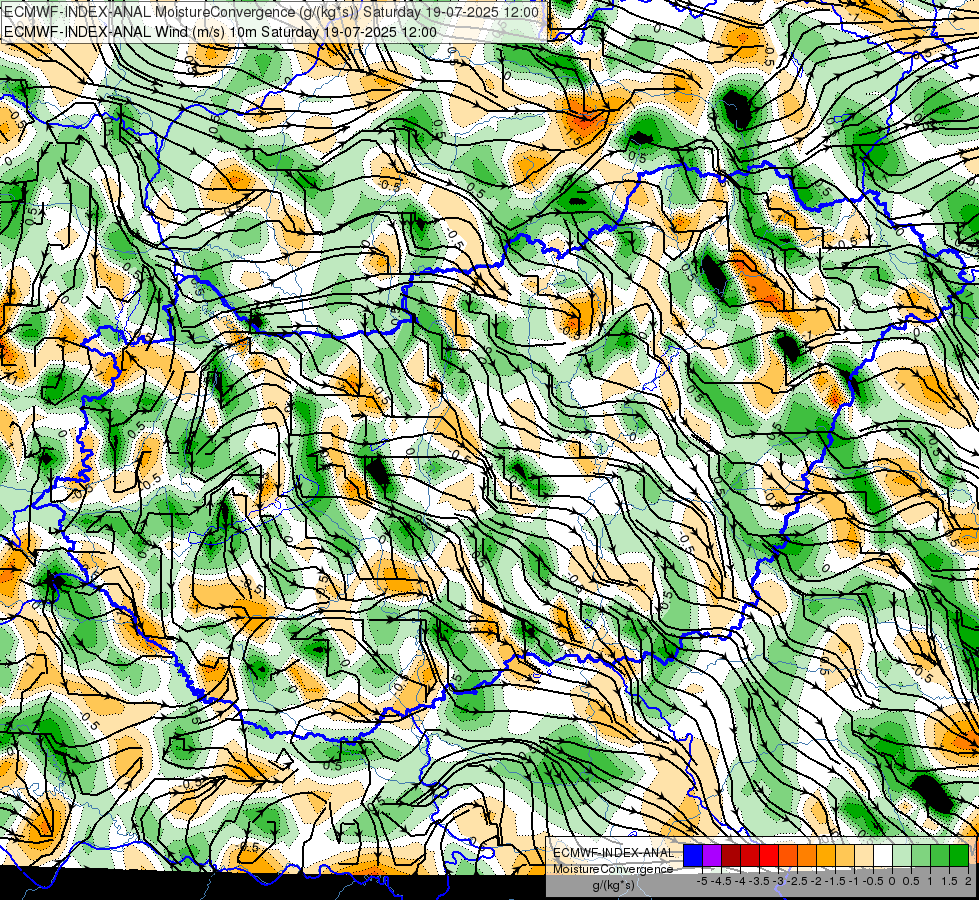Click the white legend swatch left of 0
The width and height of the screenshot is (979, 900).
(883, 855)
